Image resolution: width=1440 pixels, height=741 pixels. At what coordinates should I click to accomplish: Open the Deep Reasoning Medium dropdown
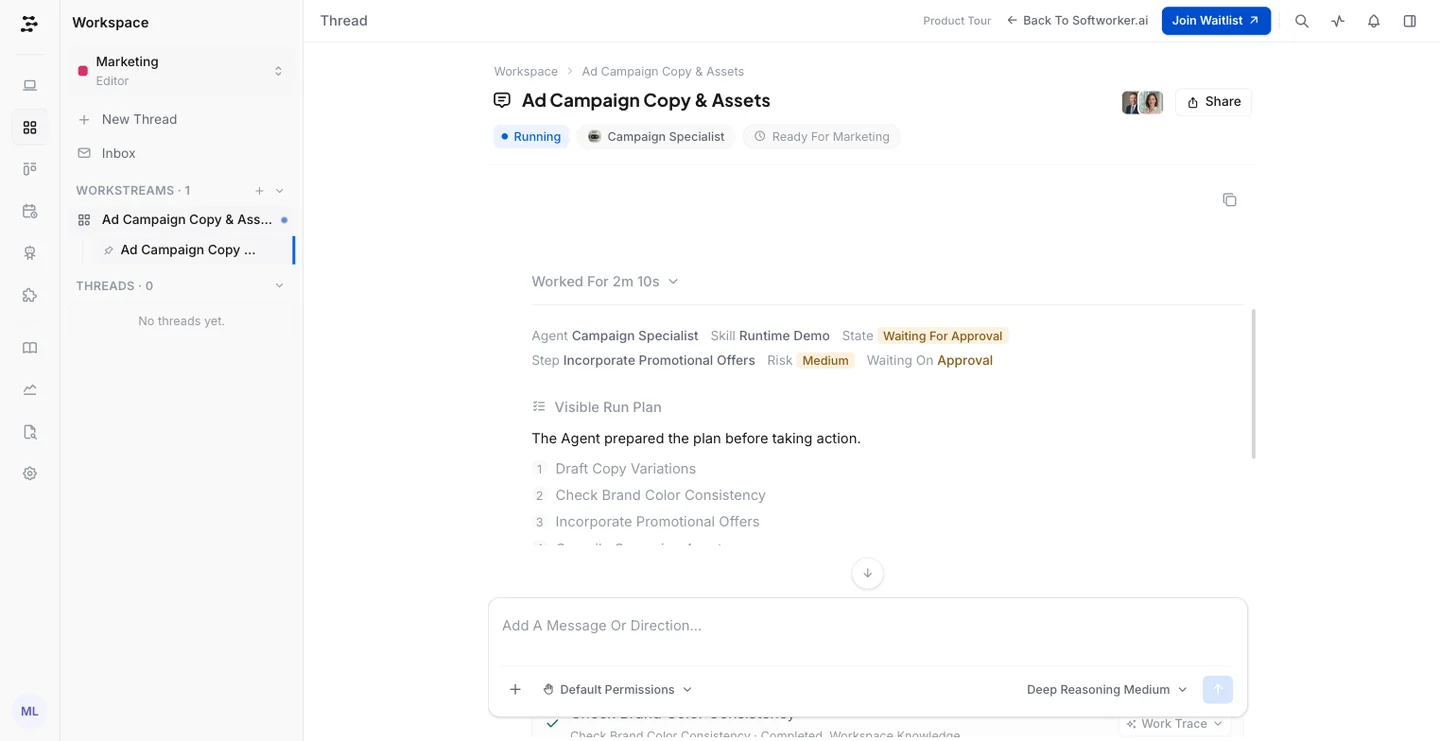point(1107,689)
